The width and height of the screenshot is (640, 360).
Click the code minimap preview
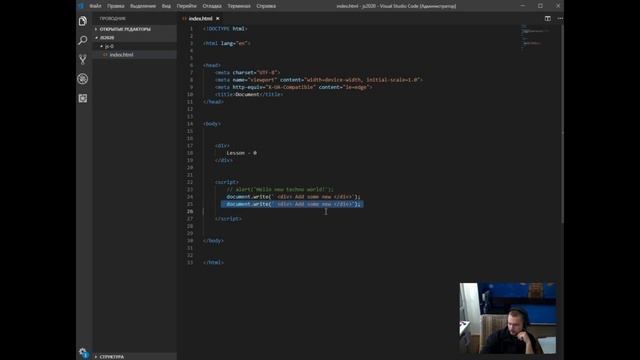pyautogui.click(x=535, y=38)
